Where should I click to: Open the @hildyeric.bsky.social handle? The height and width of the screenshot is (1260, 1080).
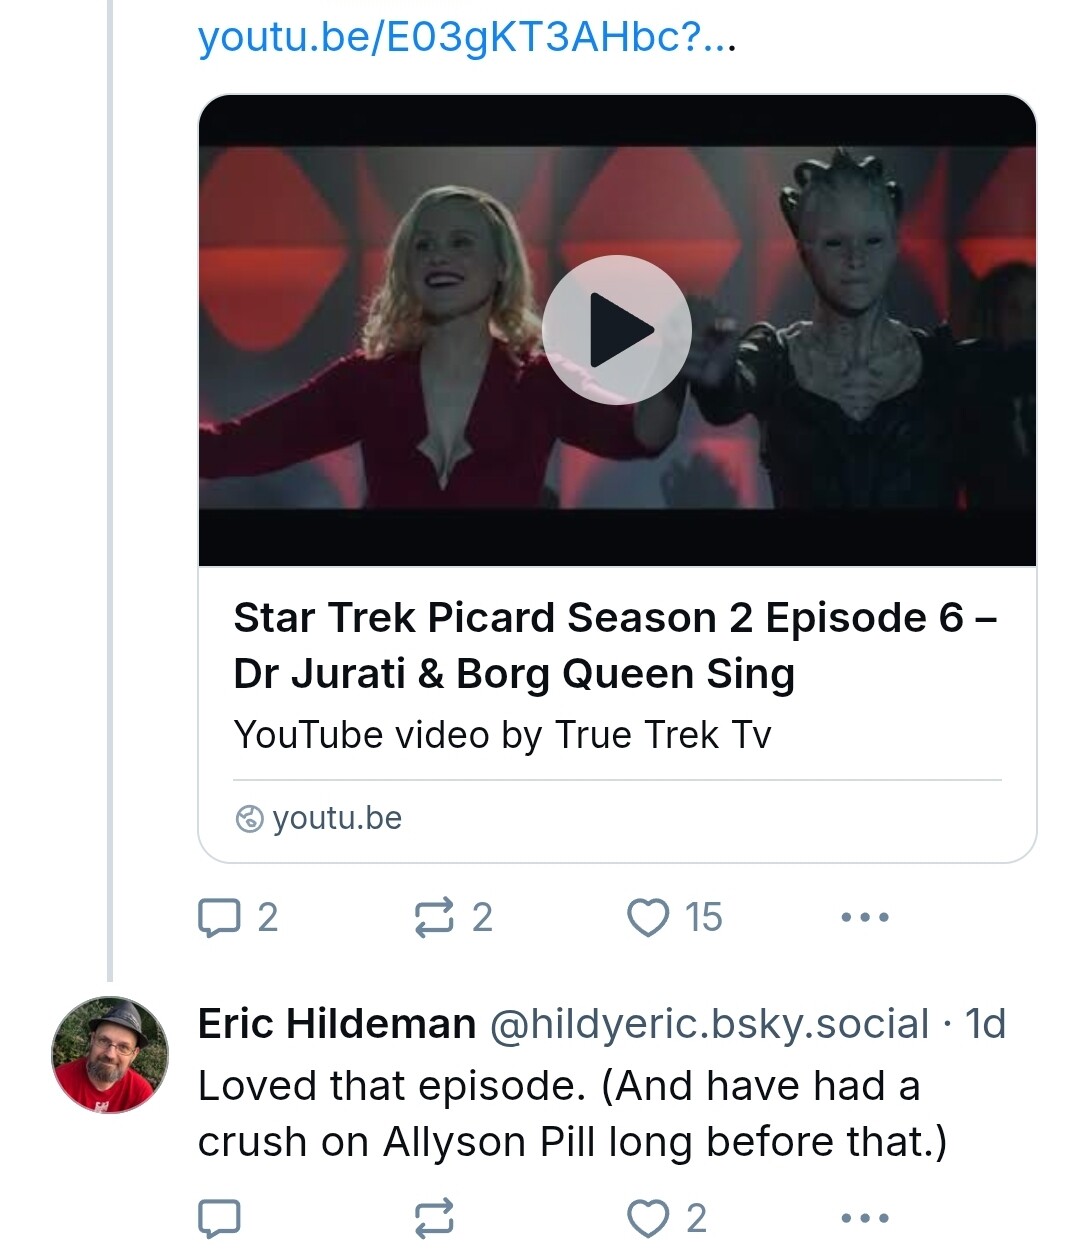[709, 1024]
